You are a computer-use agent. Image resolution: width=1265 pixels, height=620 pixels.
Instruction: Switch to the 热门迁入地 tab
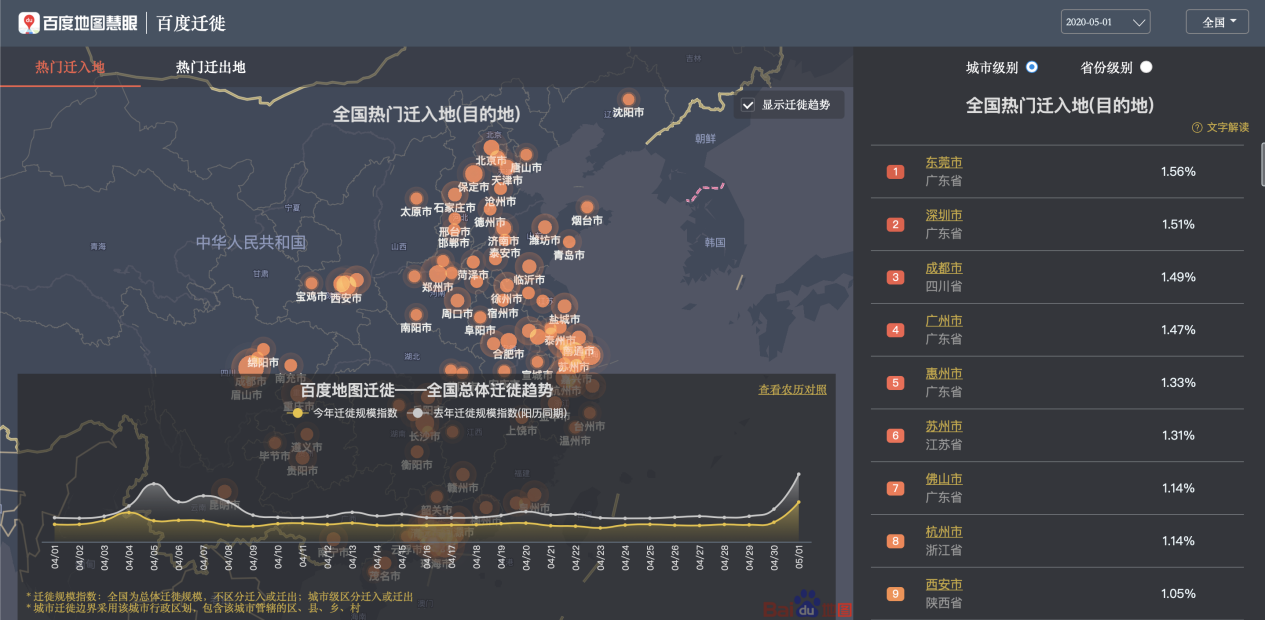[70, 67]
